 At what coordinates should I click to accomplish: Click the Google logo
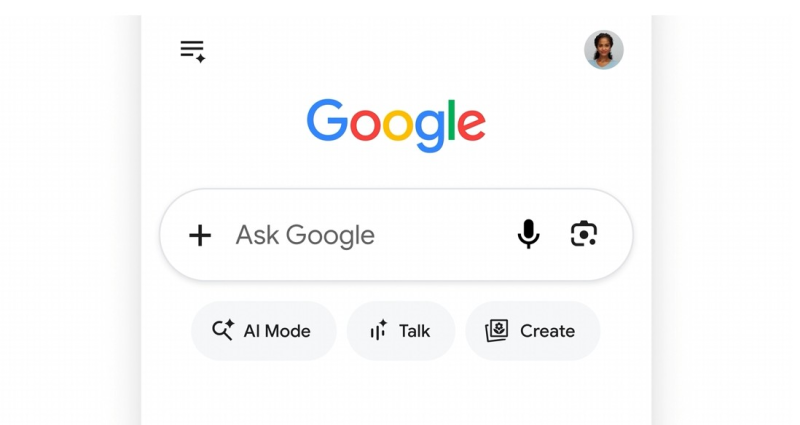click(396, 126)
